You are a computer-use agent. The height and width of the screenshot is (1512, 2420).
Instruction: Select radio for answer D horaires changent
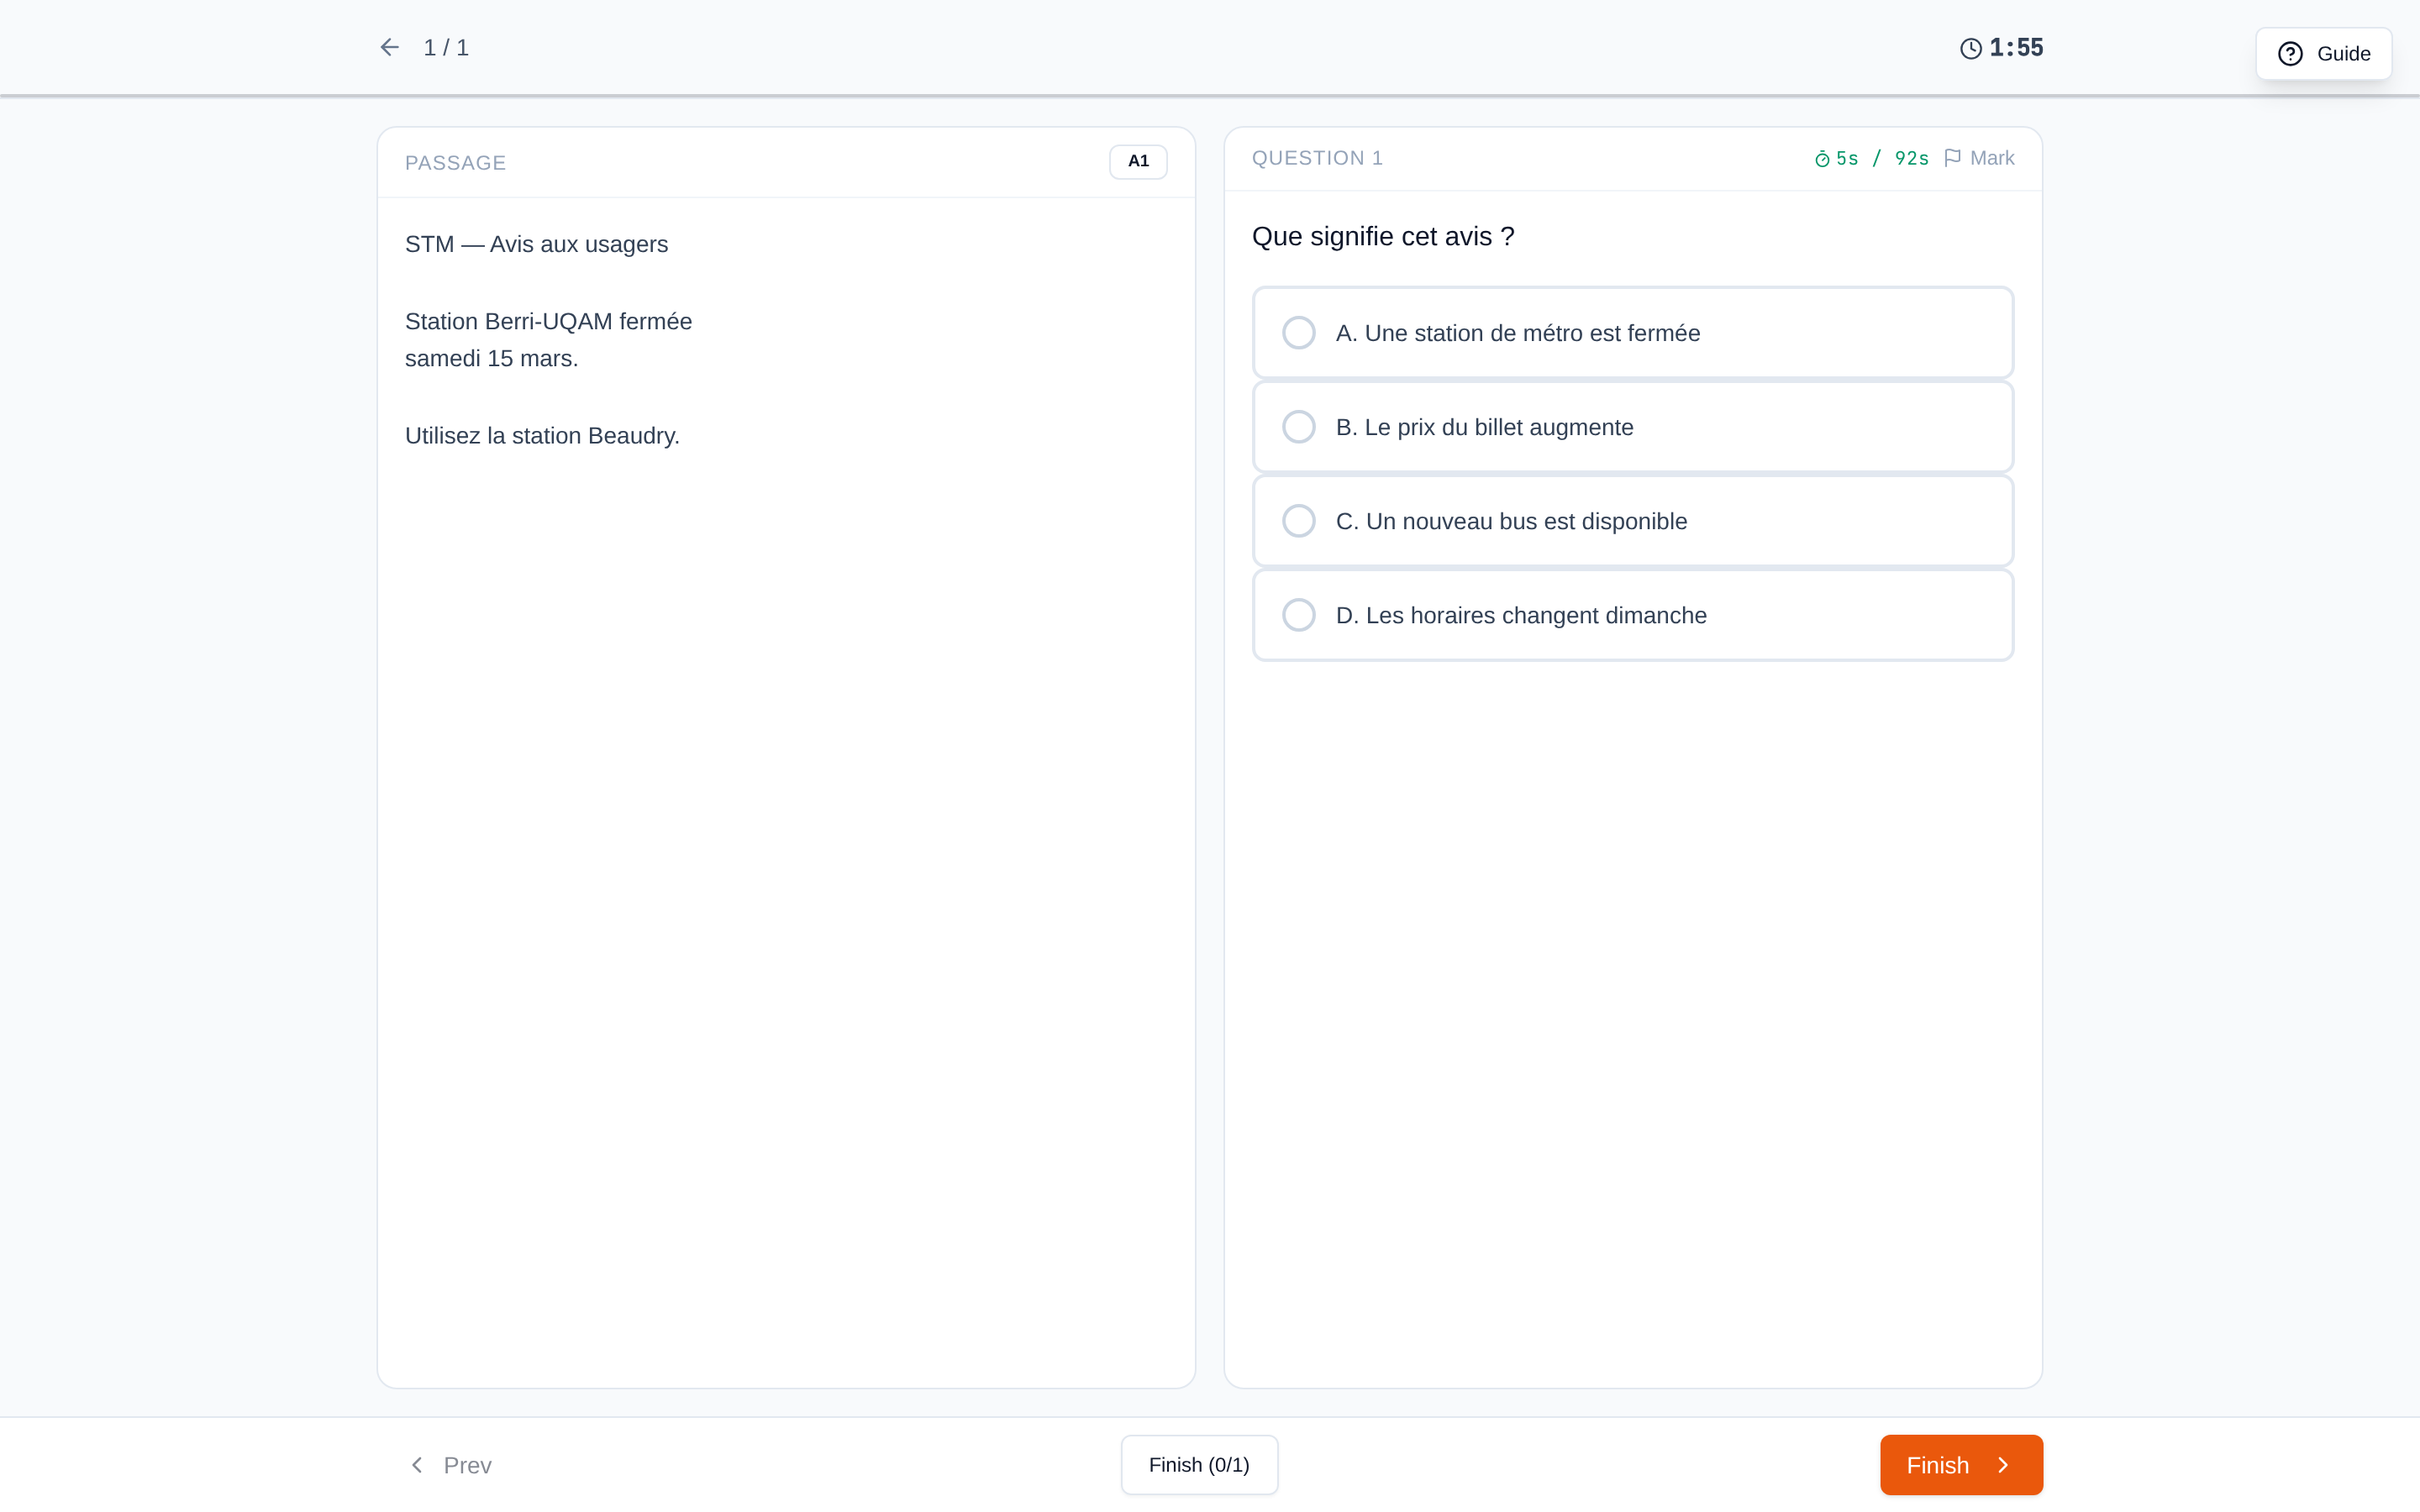[x=1298, y=615]
